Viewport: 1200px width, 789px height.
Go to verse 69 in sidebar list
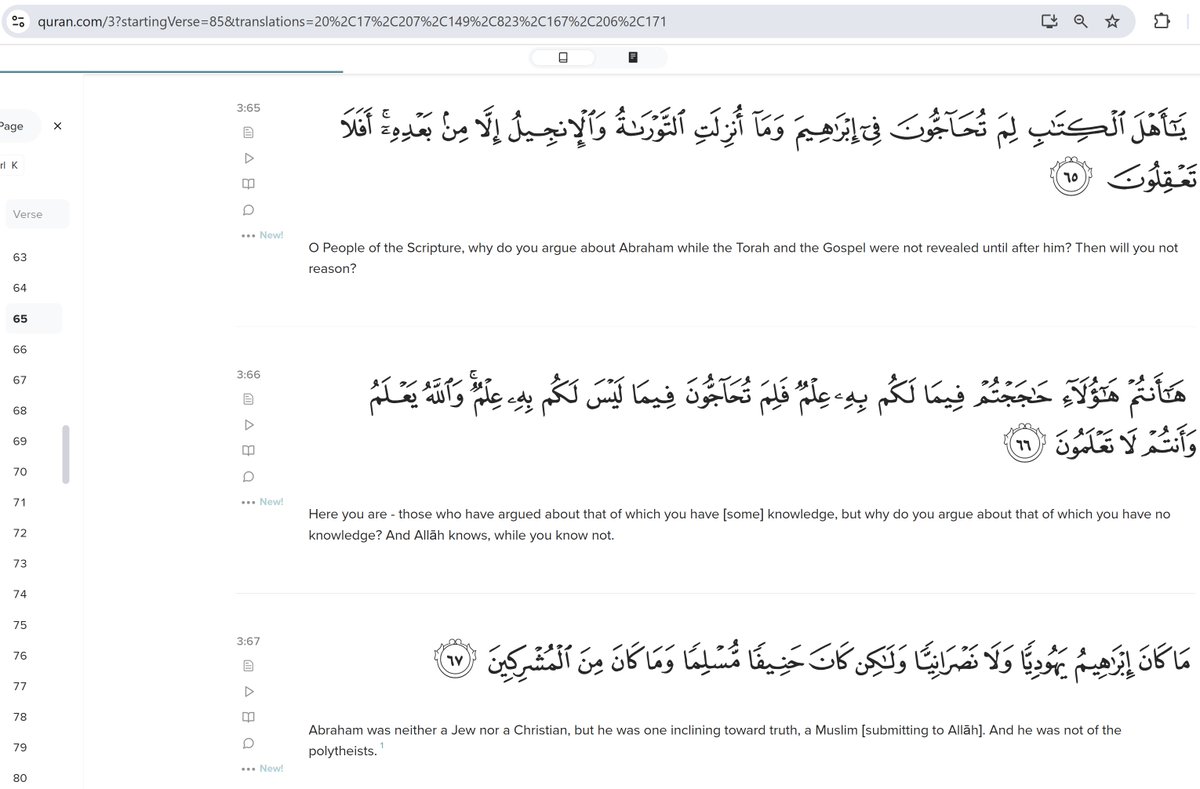pos(21,441)
